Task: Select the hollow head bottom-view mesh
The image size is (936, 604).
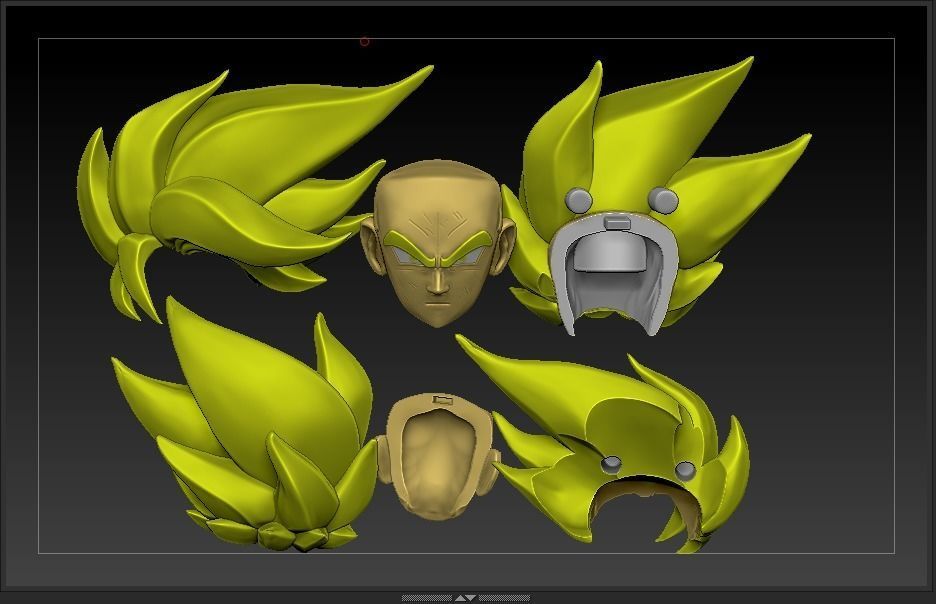Action: [438, 455]
